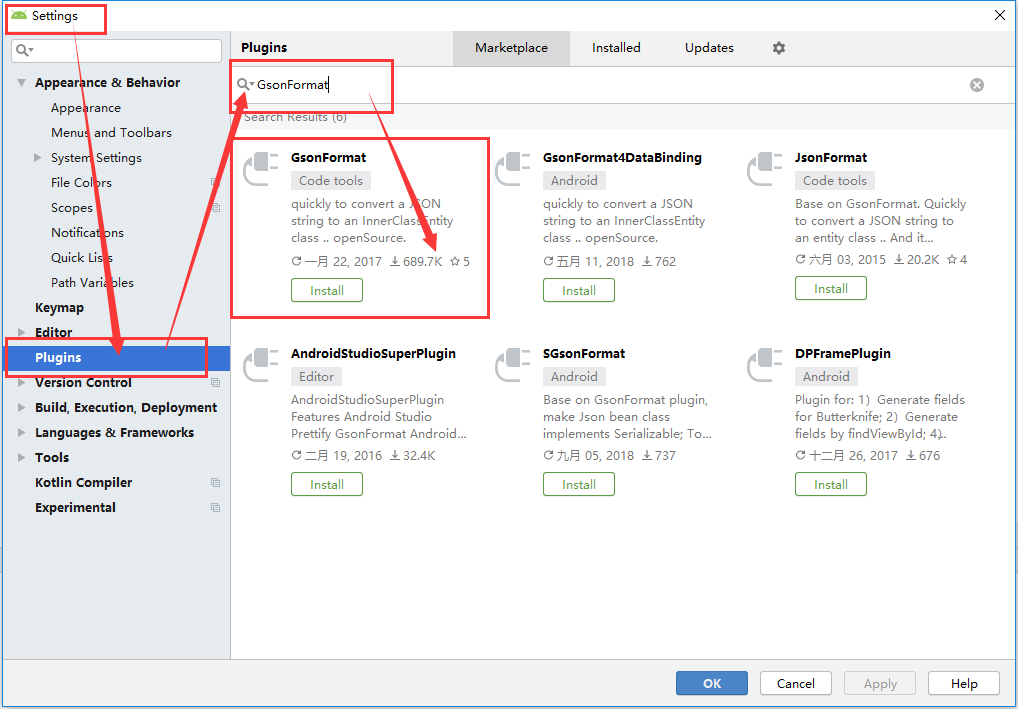Expand Build, Execution, Deployment section

[x=21, y=408]
